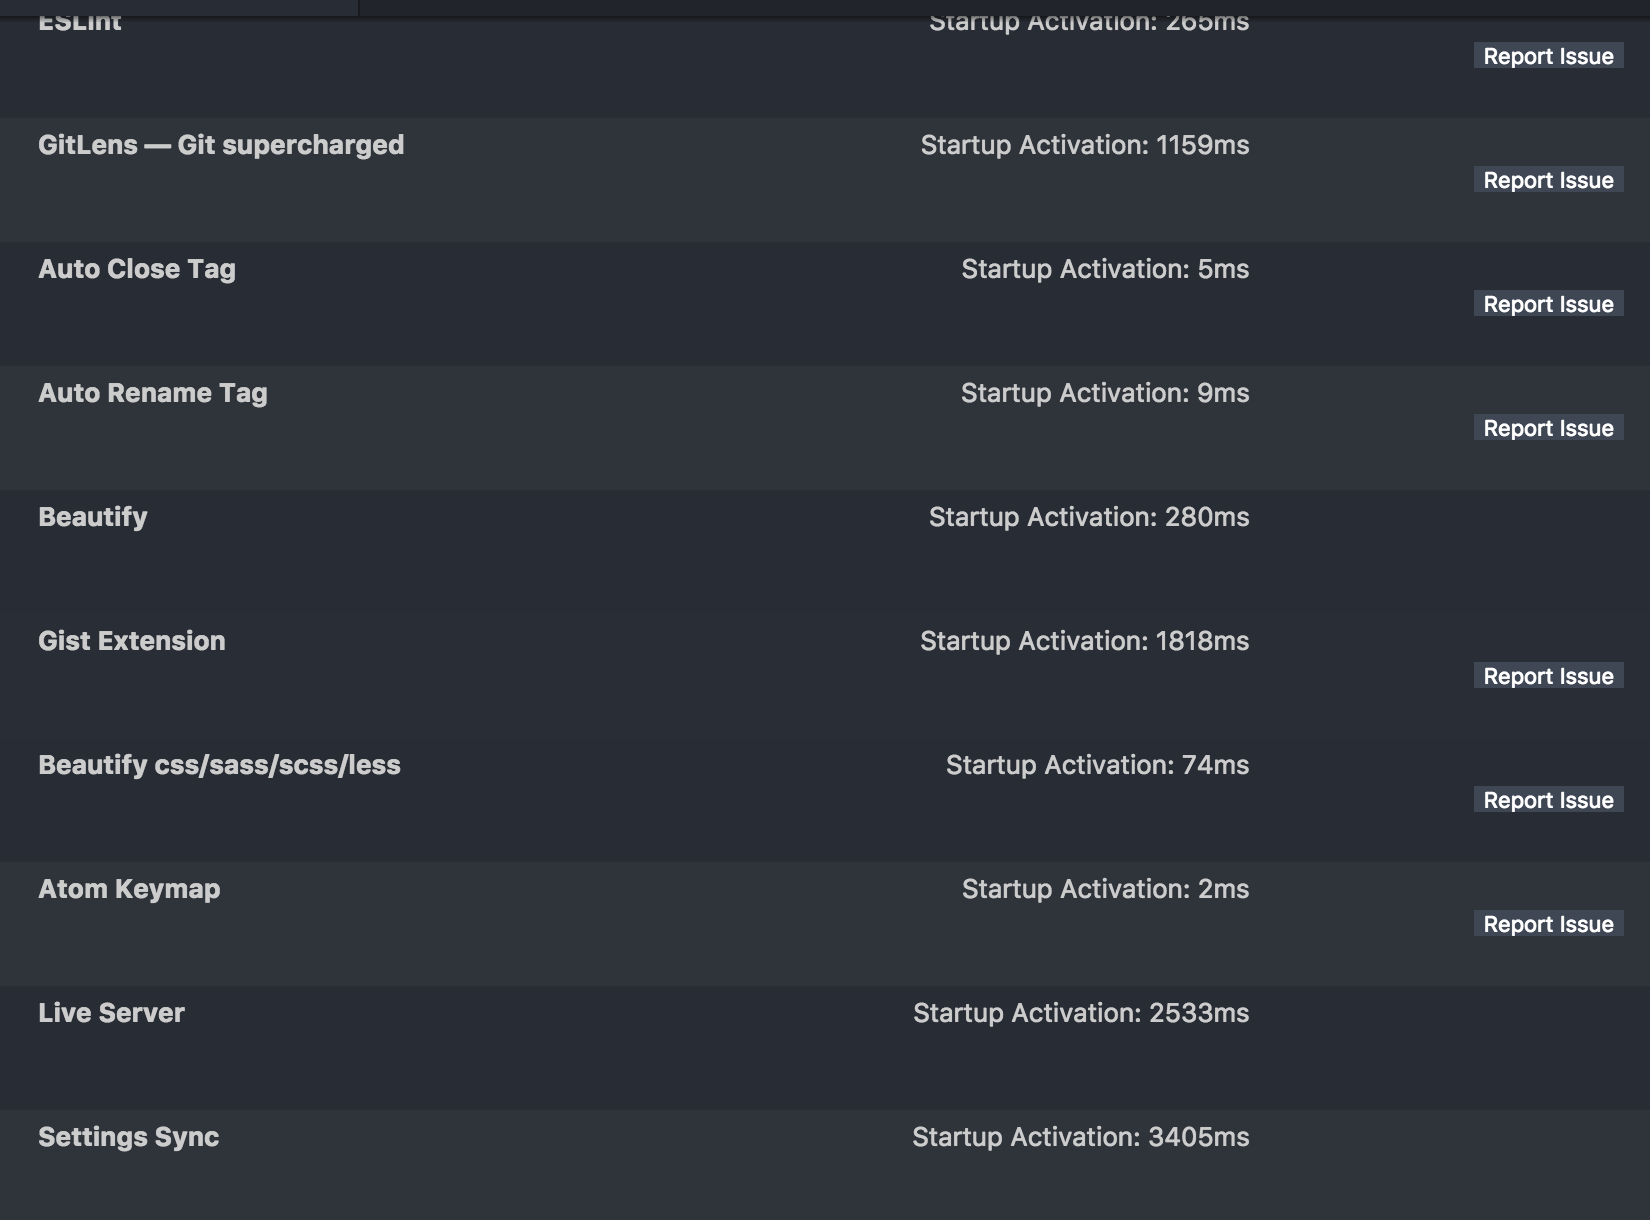Select the Settings Sync extension row
The height and width of the screenshot is (1220, 1650).
pos(128,1137)
